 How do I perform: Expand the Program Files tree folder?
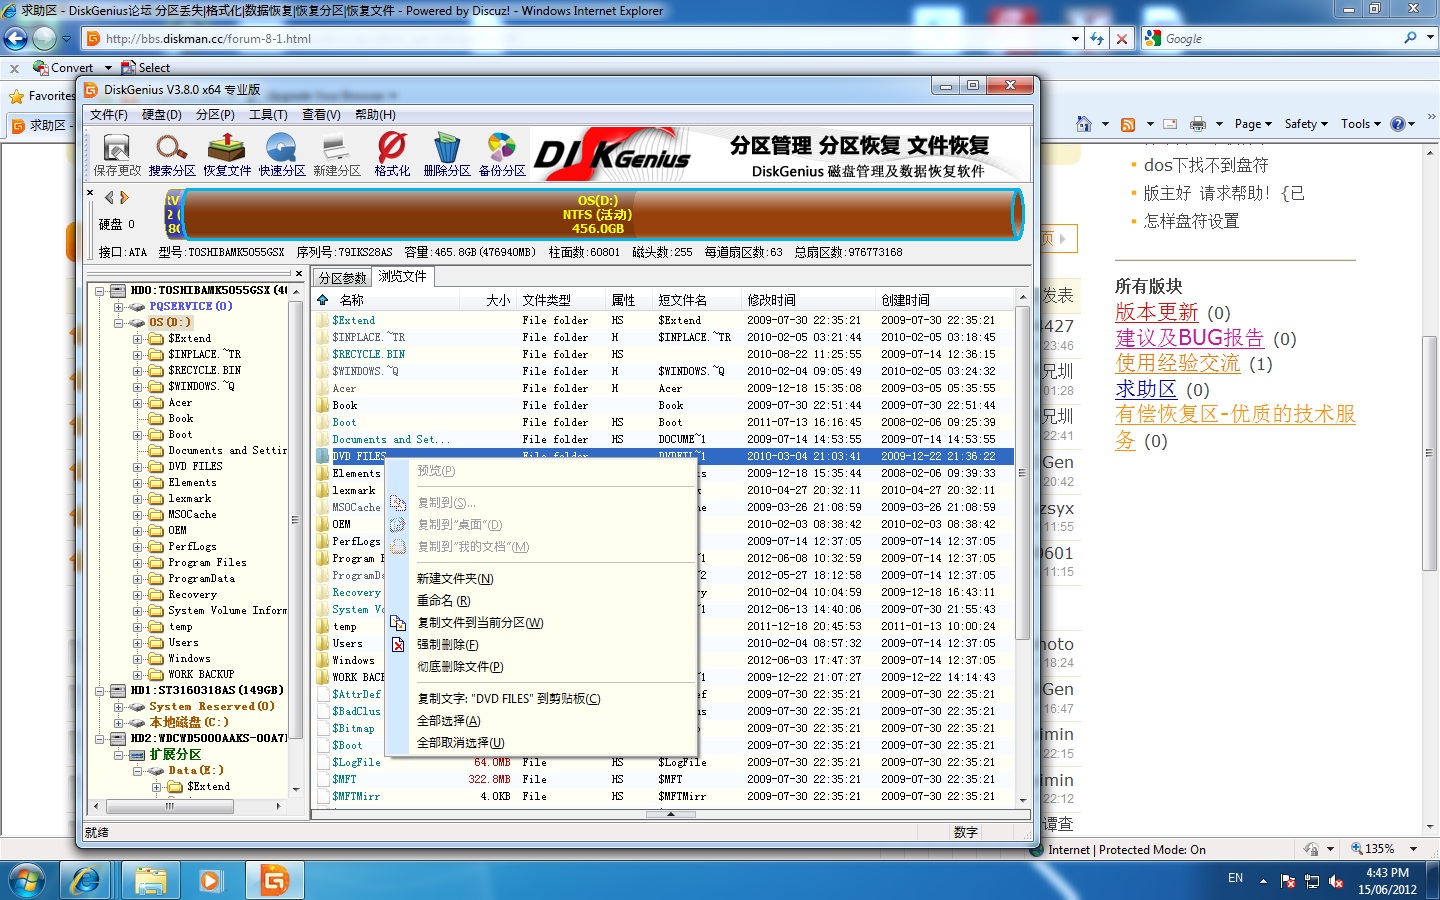pyautogui.click(x=138, y=562)
